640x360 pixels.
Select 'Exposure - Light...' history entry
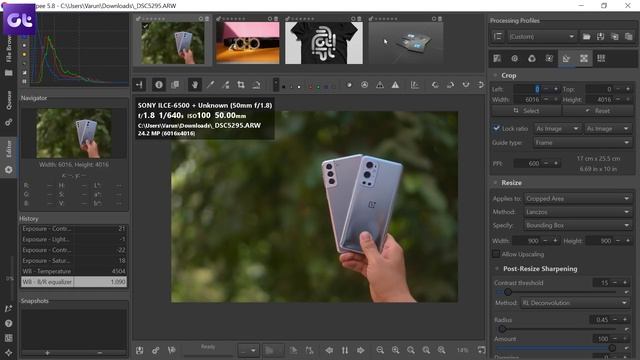pyautogui.click(x=73, y=239)
